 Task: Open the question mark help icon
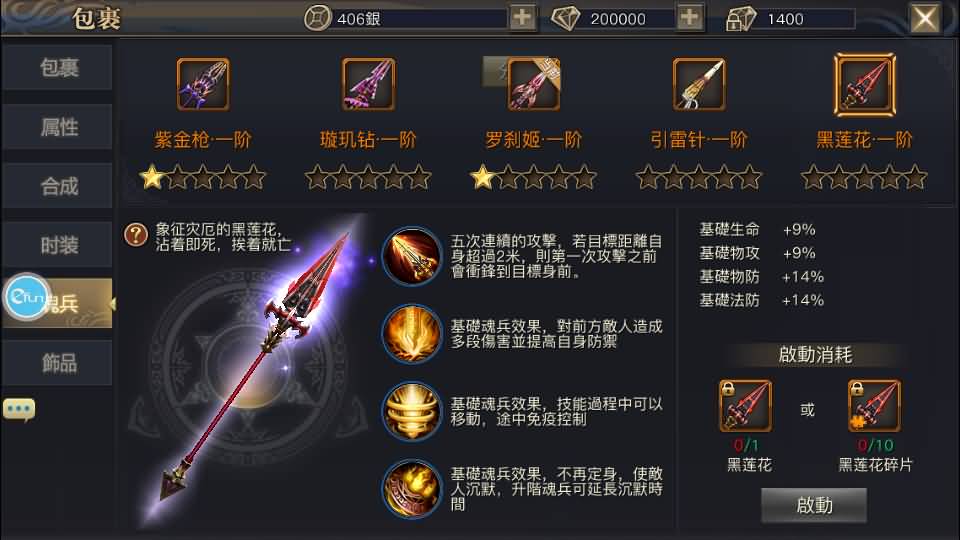click(x=136, y=234)
